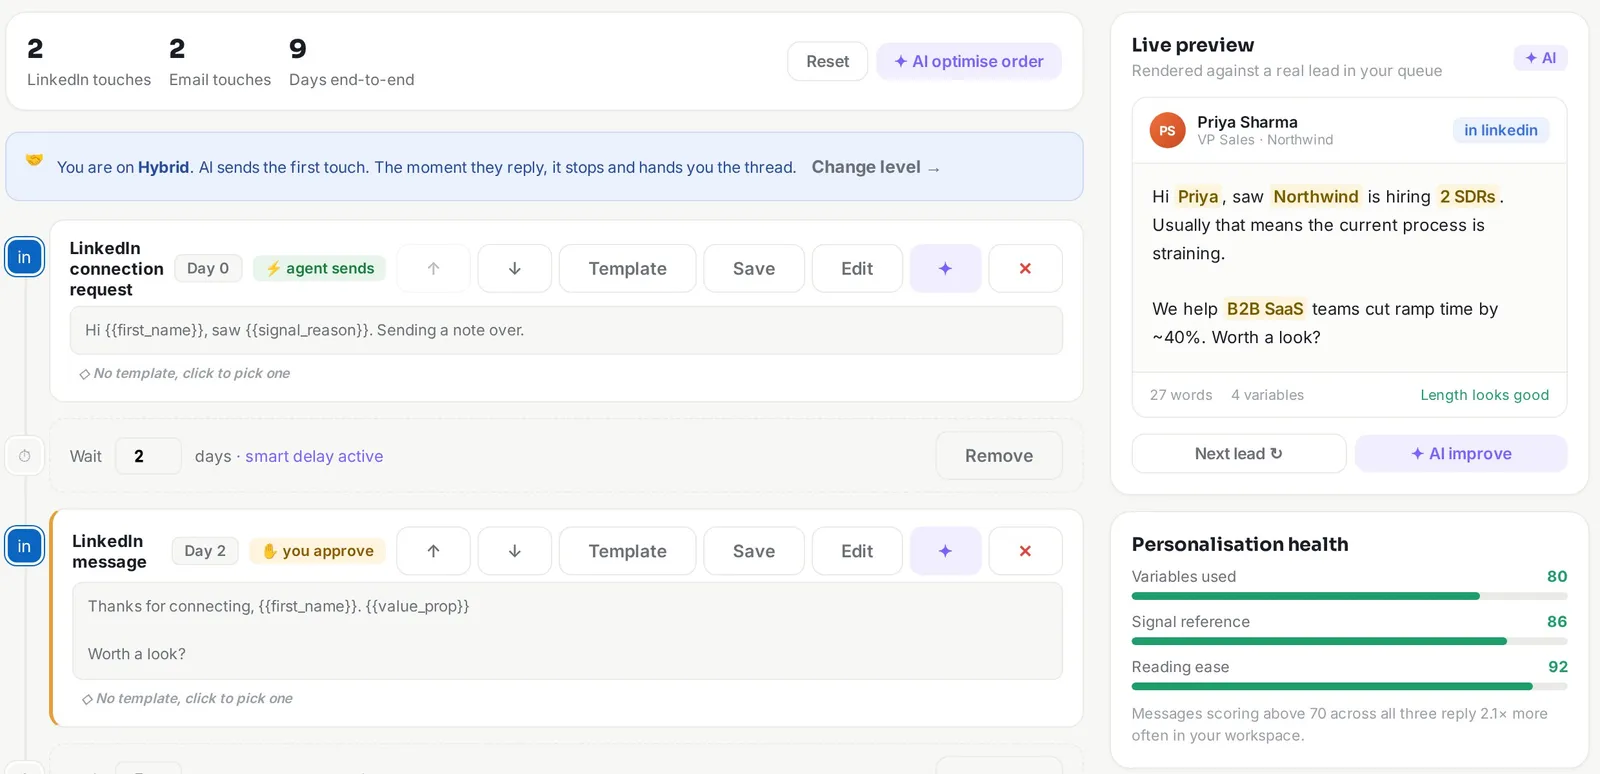Image resolution: width=1600 pixels, height=774 pixels.
Task: Open AI sparkle for LinkedIn message step
Action: click(945, 551)
